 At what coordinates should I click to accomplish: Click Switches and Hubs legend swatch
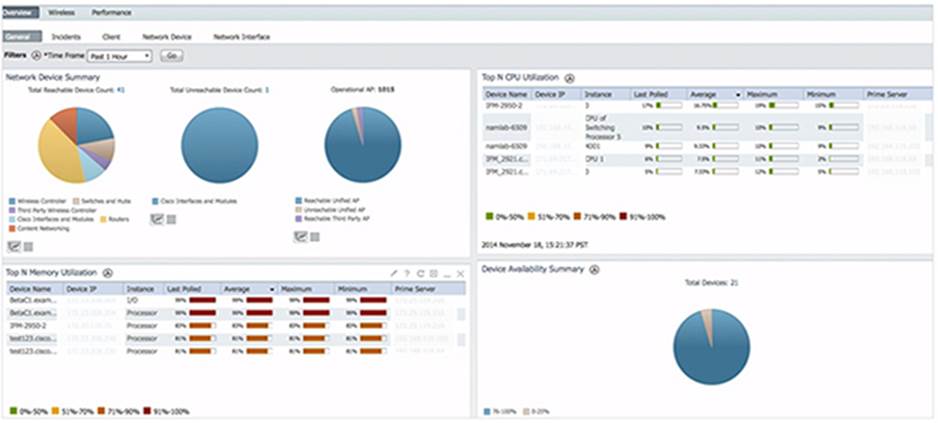(x=77, y=202)
